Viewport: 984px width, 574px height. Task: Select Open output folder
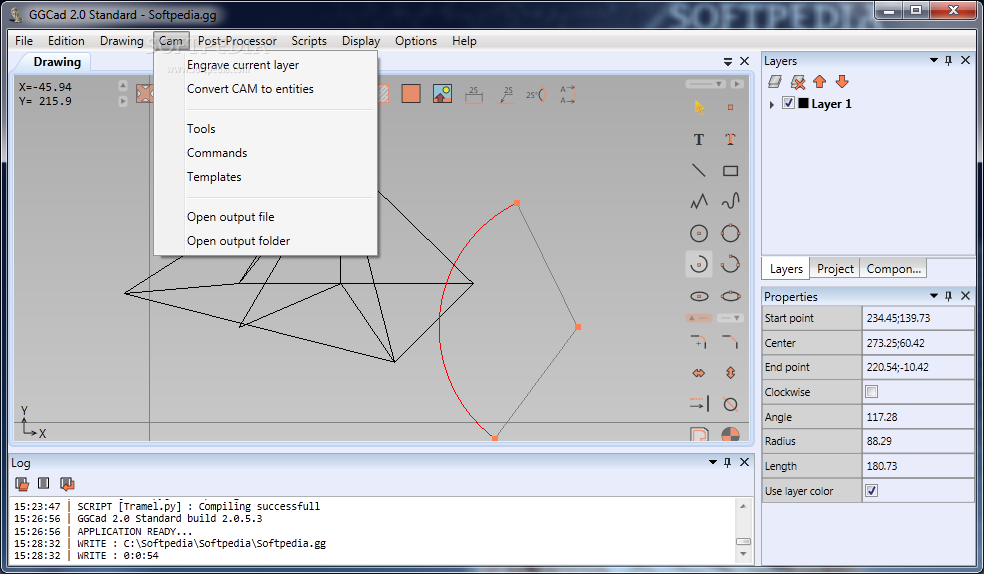(x=238, y=240)
